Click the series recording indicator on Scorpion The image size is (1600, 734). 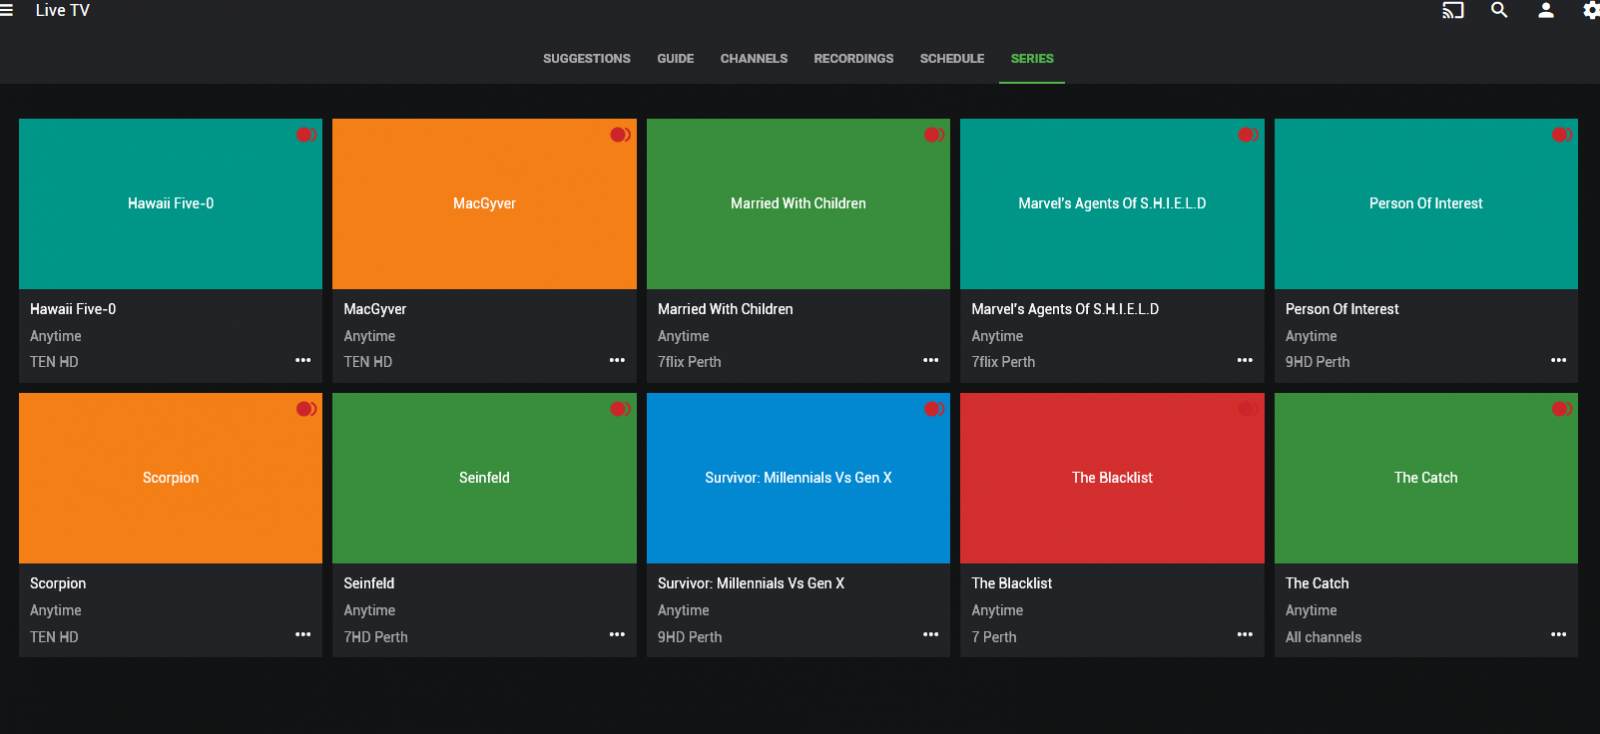[x=306, y=408]
